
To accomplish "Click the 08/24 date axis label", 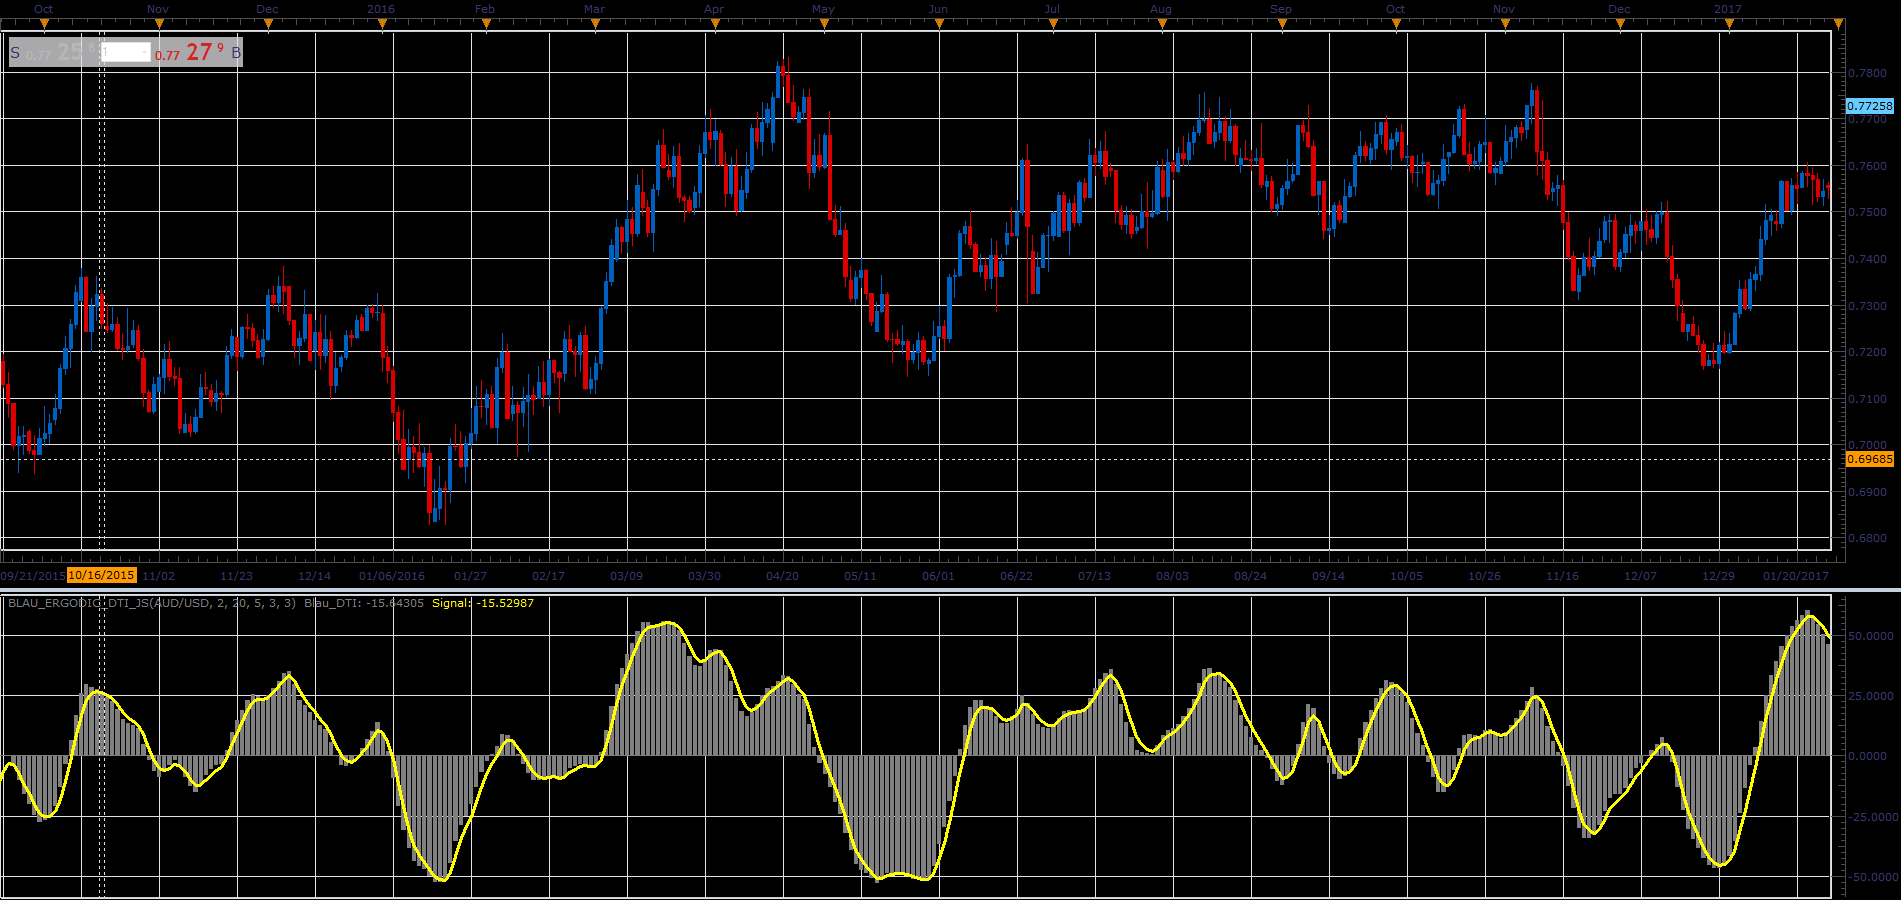I will pyautogui.click(x=1250, y=576).
